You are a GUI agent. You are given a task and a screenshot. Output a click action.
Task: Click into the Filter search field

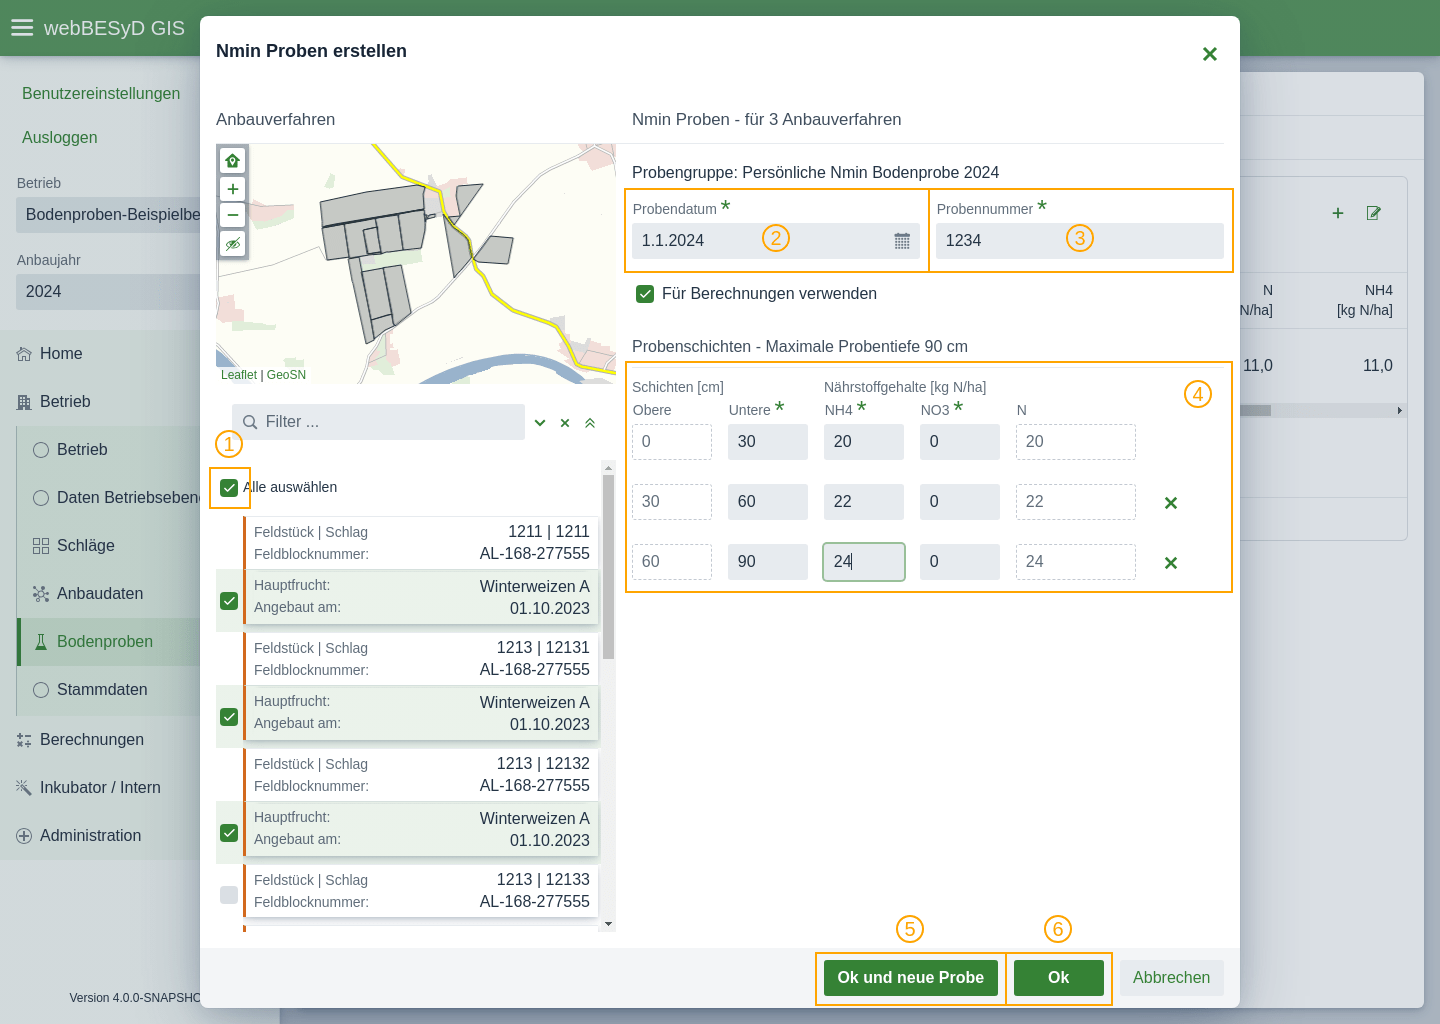378,422
